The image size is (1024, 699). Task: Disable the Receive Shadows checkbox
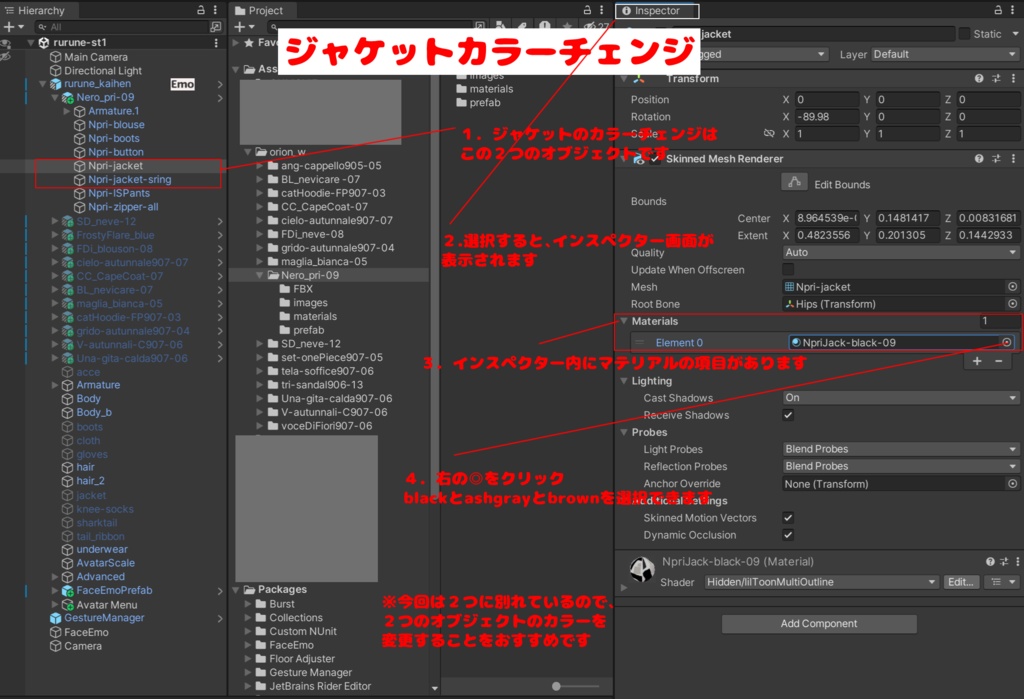pos(789,415)
